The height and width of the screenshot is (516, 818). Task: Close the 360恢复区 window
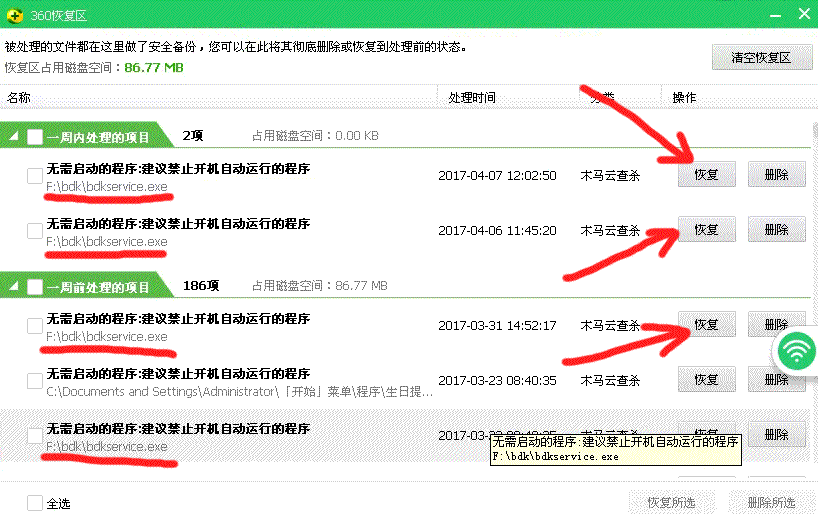[804, 14]
